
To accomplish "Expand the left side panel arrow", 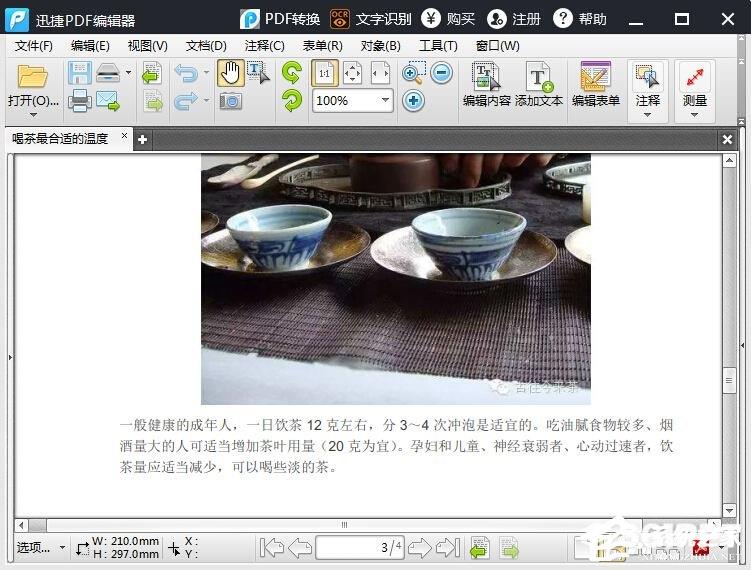I will pyautogui.click(x=10, y=357).
